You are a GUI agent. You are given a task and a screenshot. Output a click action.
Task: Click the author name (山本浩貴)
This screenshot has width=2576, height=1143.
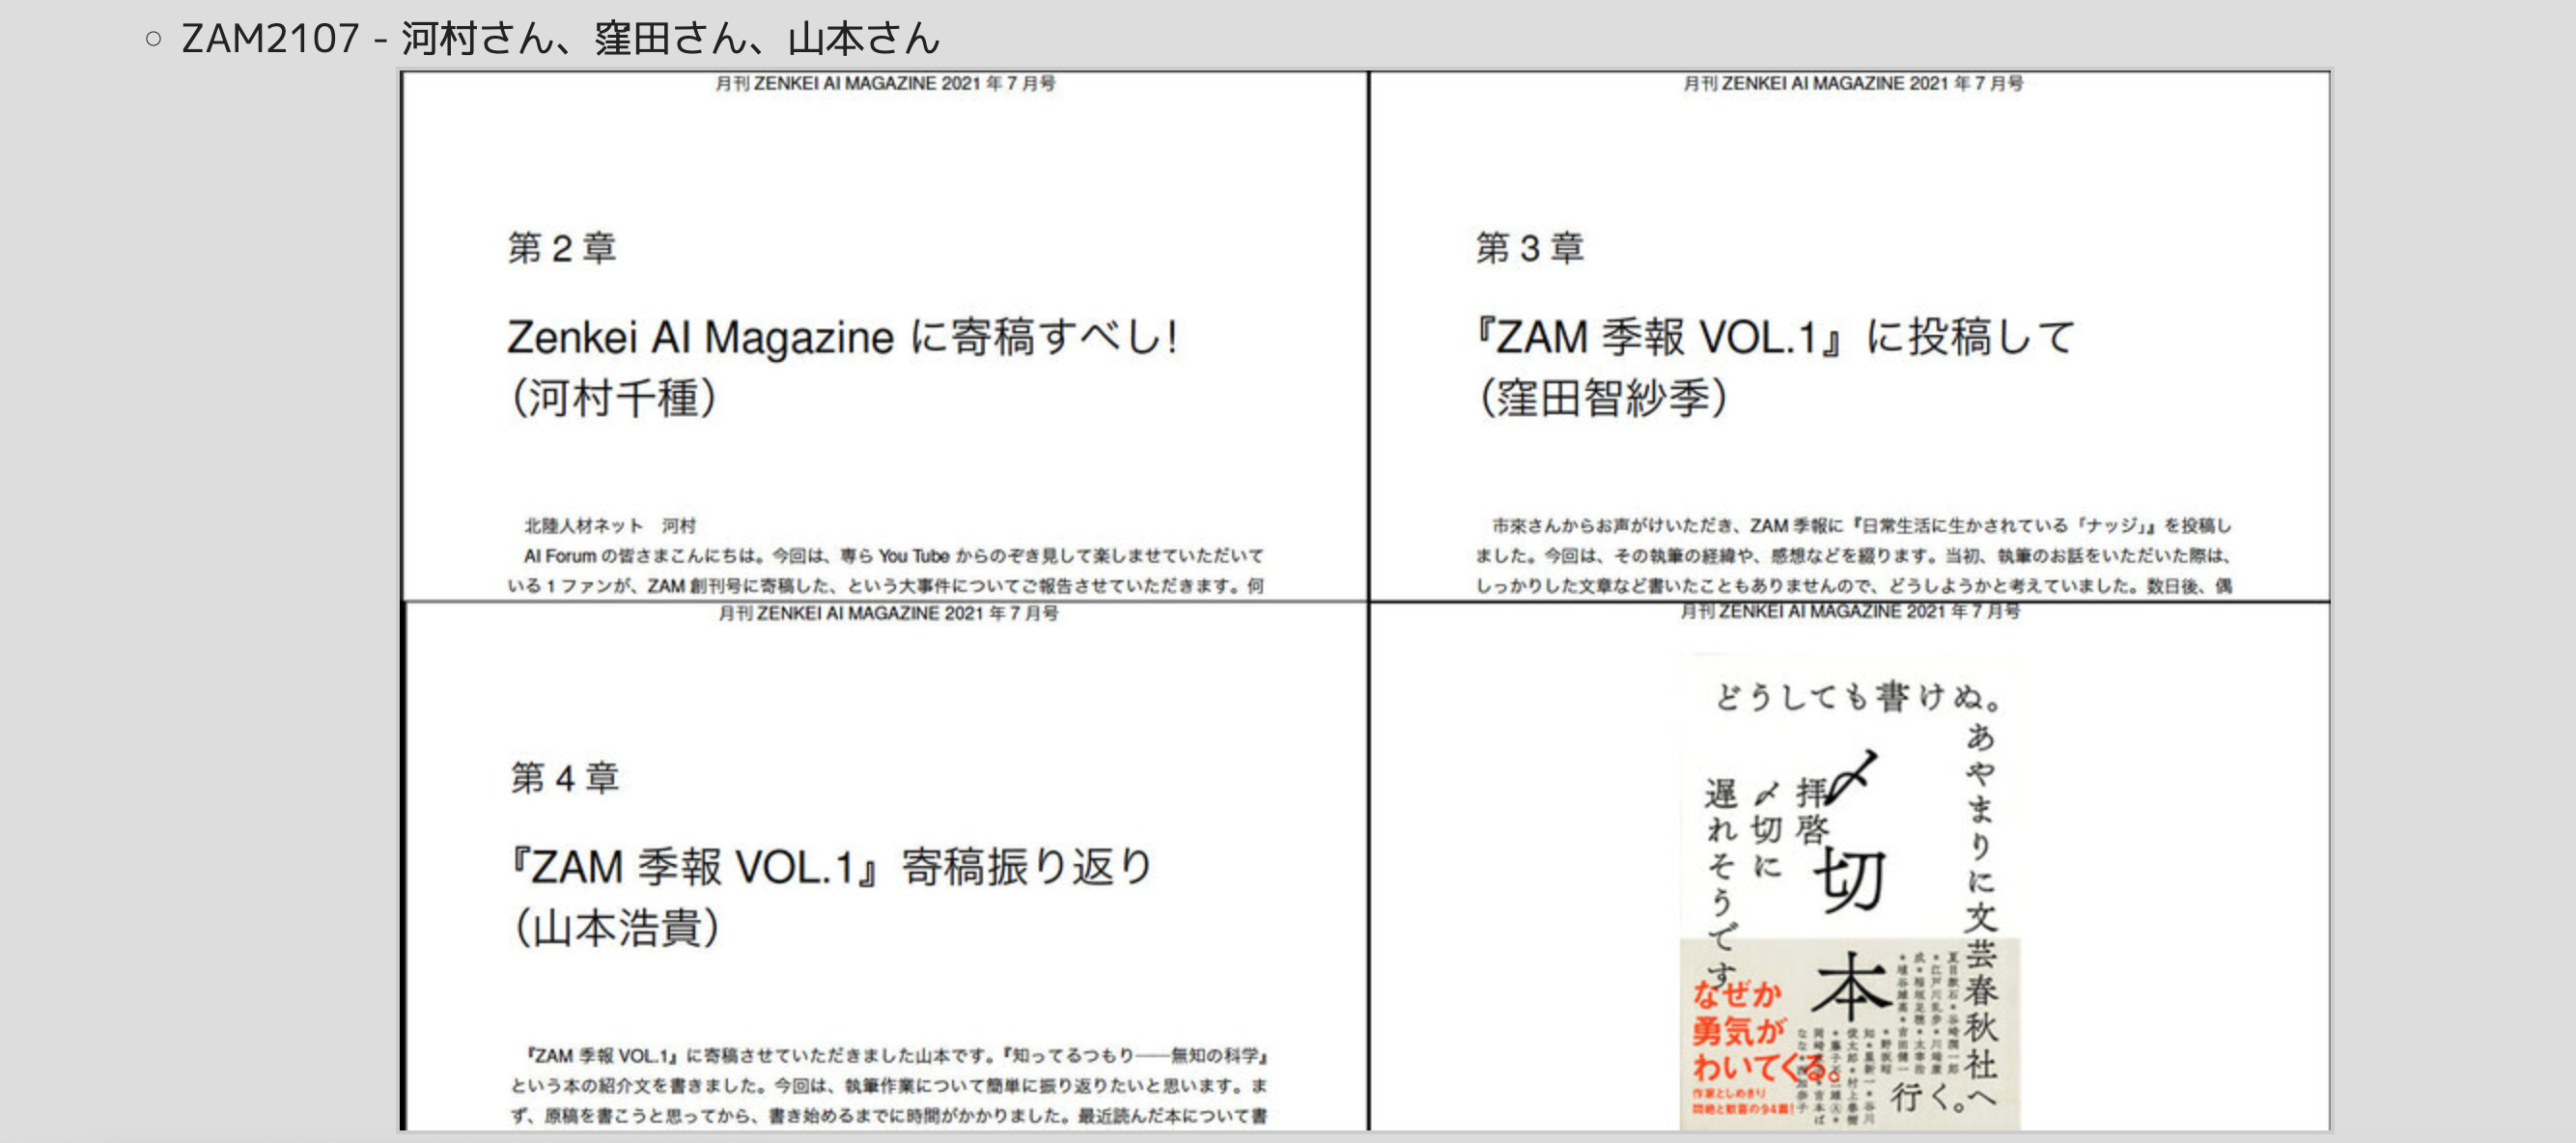616,928
